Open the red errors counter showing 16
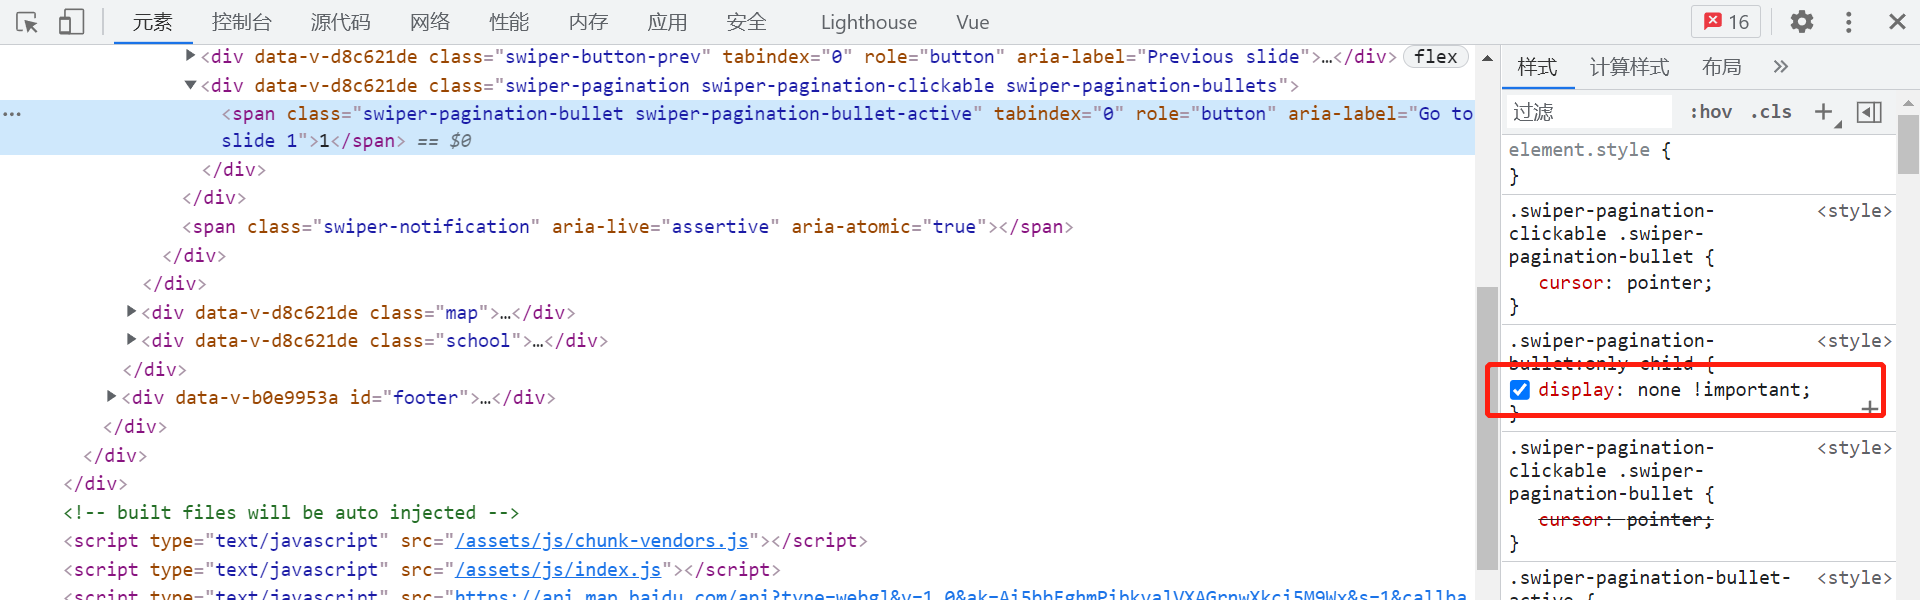Viewport: 1920px width, 600px height. click(x=1727, y=22)
